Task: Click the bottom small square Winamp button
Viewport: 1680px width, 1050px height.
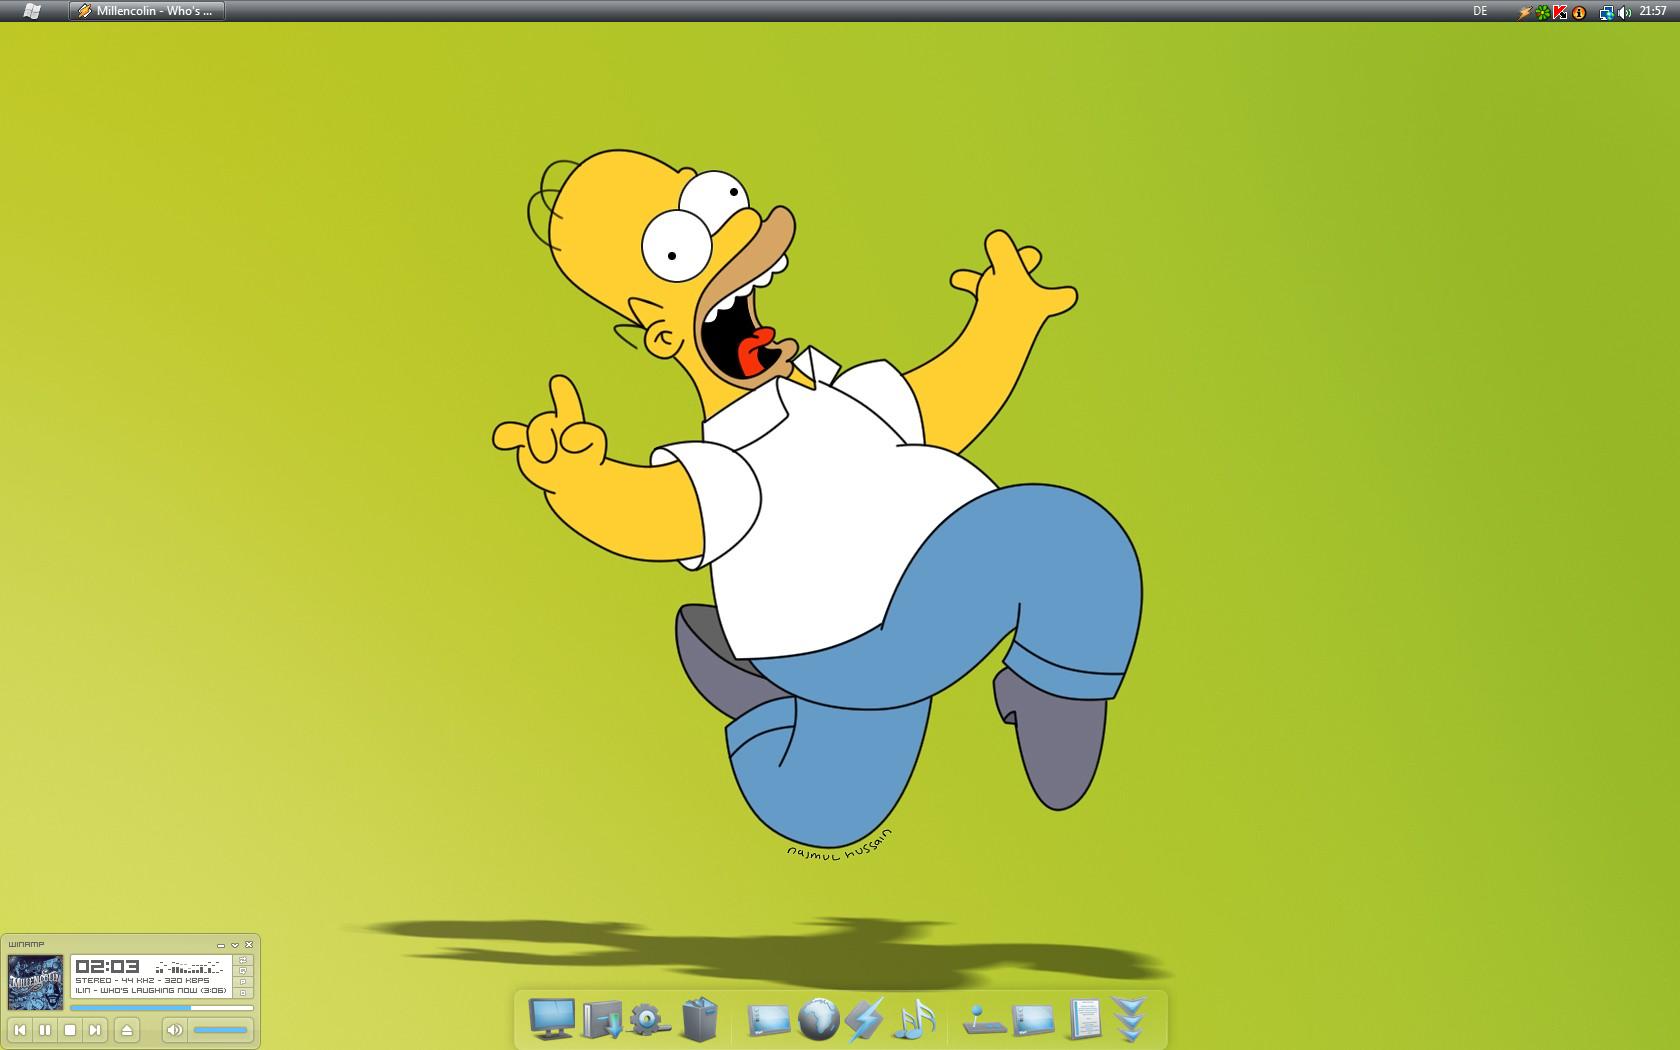Action: tap(243, 993)
